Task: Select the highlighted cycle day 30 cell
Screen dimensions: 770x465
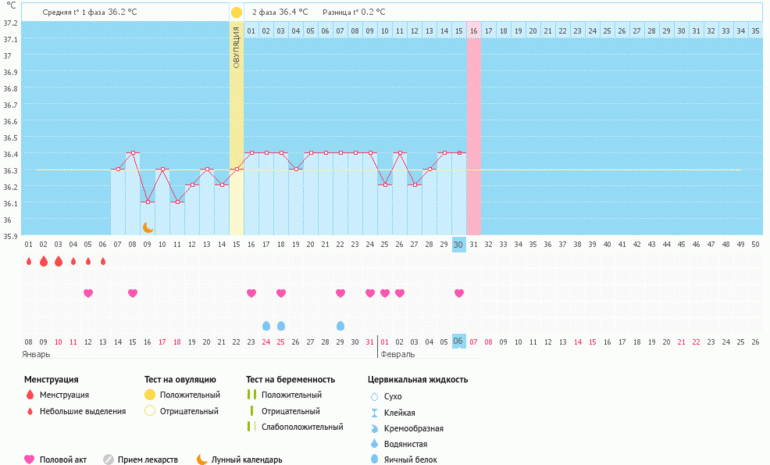Action: point(459,245)
